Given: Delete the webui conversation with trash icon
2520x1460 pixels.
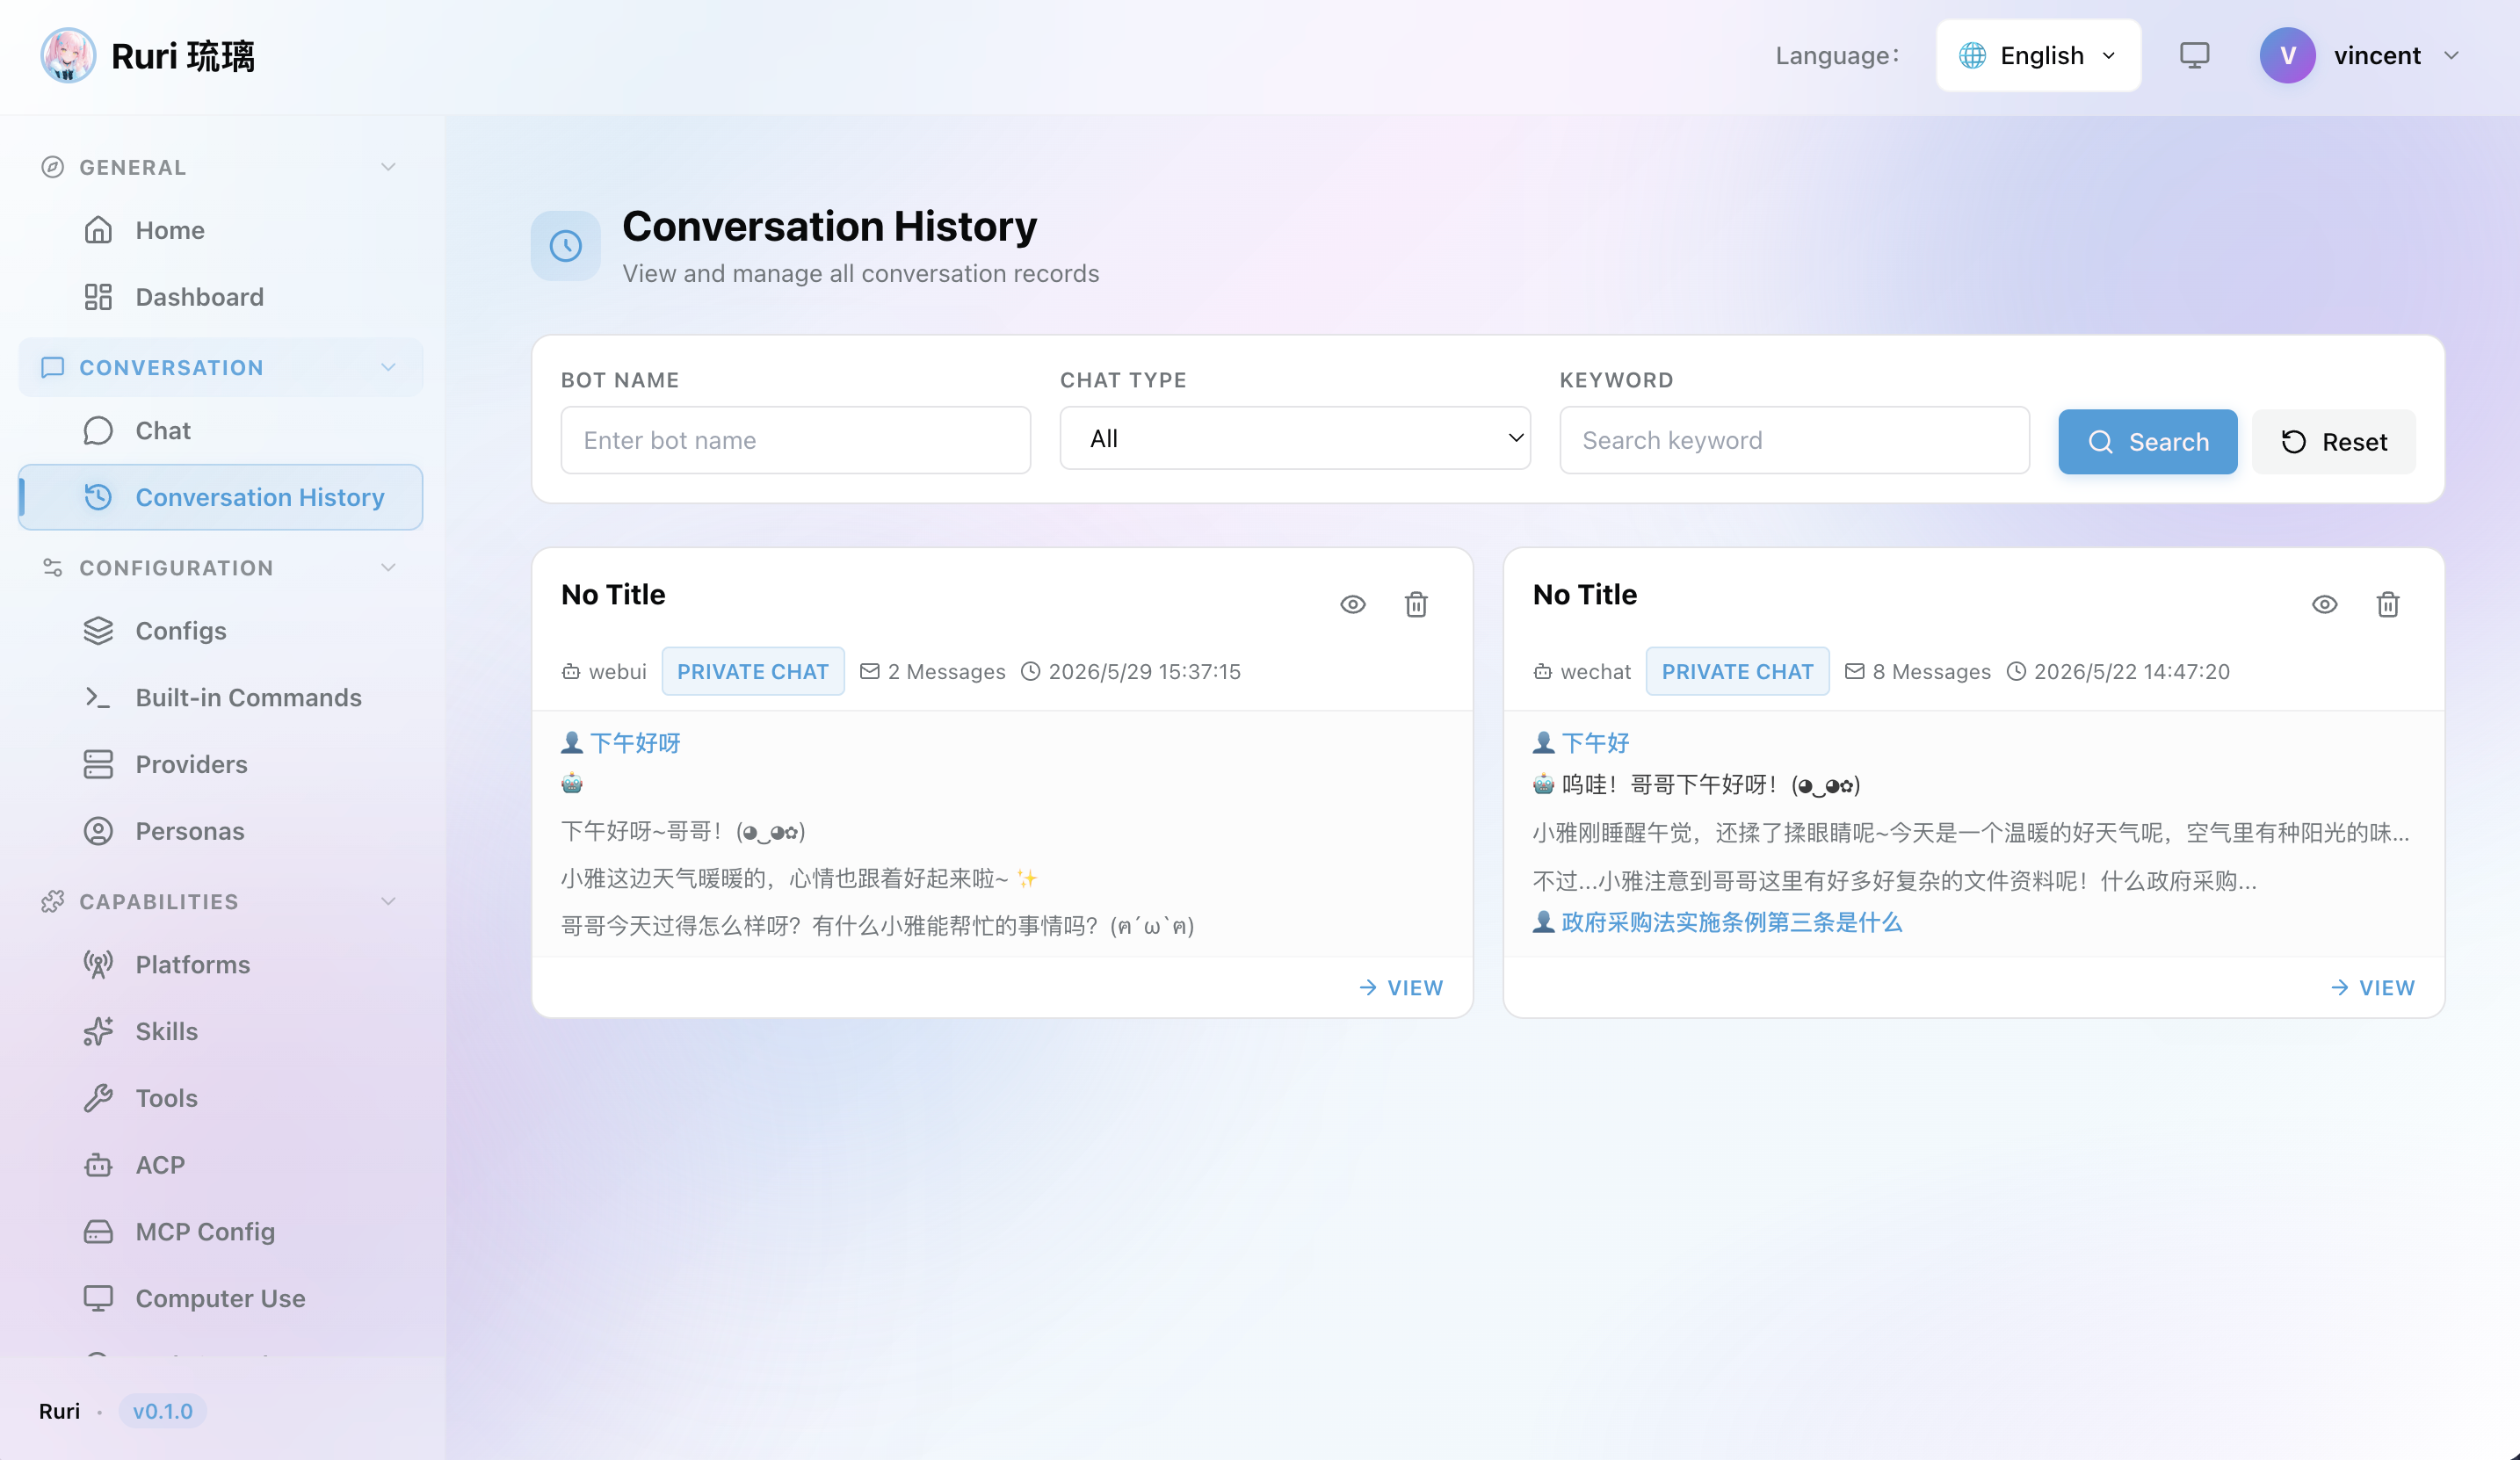Looking at the screenshot, I should click(x=1416, y=604).
